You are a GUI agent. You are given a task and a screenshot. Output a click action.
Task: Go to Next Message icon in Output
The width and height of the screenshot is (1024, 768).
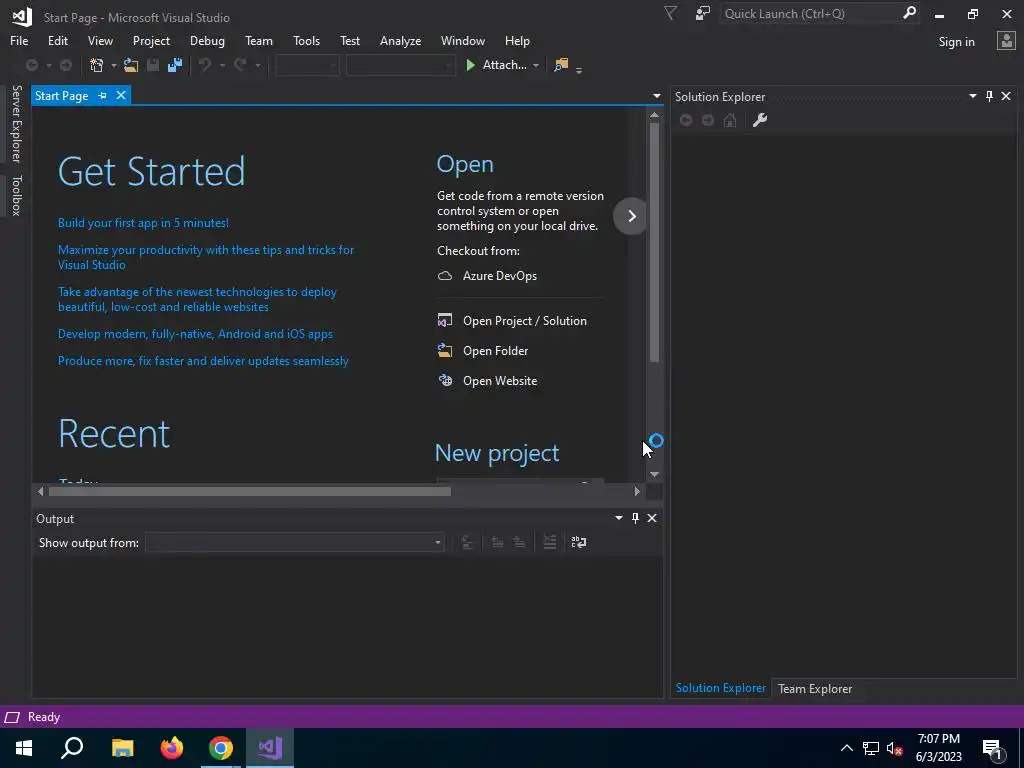coord(519,542)
